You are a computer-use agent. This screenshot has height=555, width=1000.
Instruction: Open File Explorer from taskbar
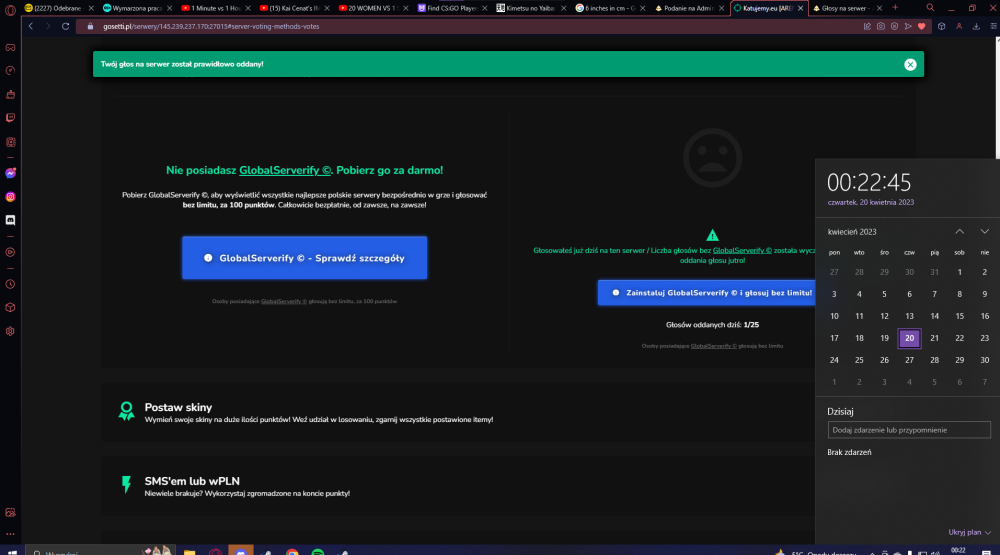tap(189, 551)
